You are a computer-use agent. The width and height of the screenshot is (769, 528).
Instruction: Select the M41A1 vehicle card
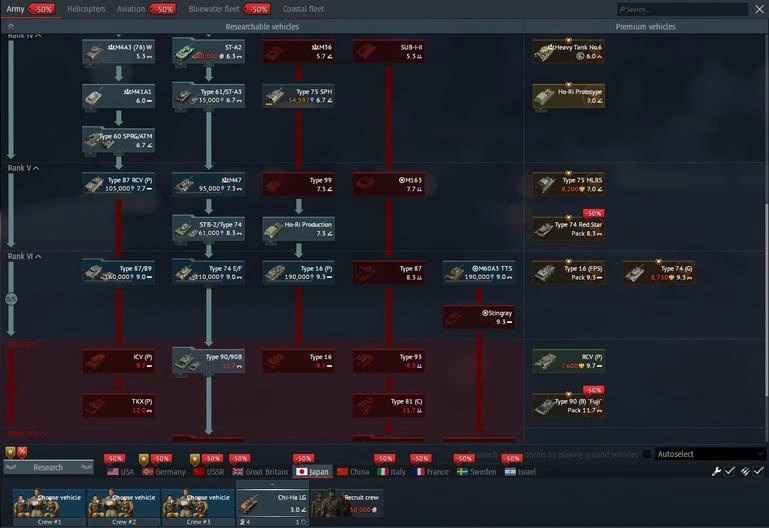119,96
